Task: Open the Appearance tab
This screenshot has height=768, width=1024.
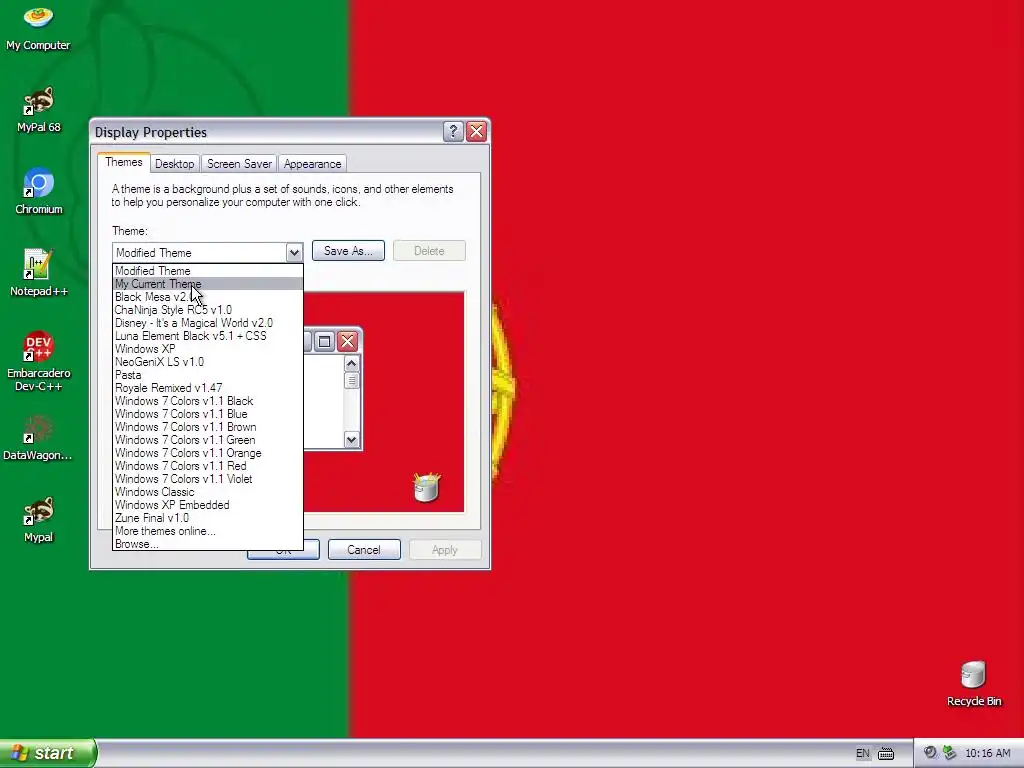Action: click(x=312, y=164)
